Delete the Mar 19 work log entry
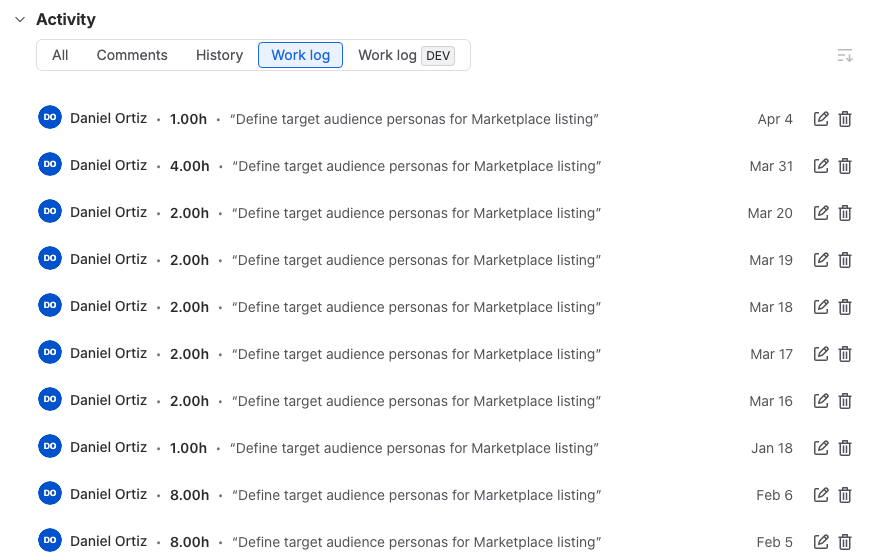880x560 pixels. (x=845, y=260)
